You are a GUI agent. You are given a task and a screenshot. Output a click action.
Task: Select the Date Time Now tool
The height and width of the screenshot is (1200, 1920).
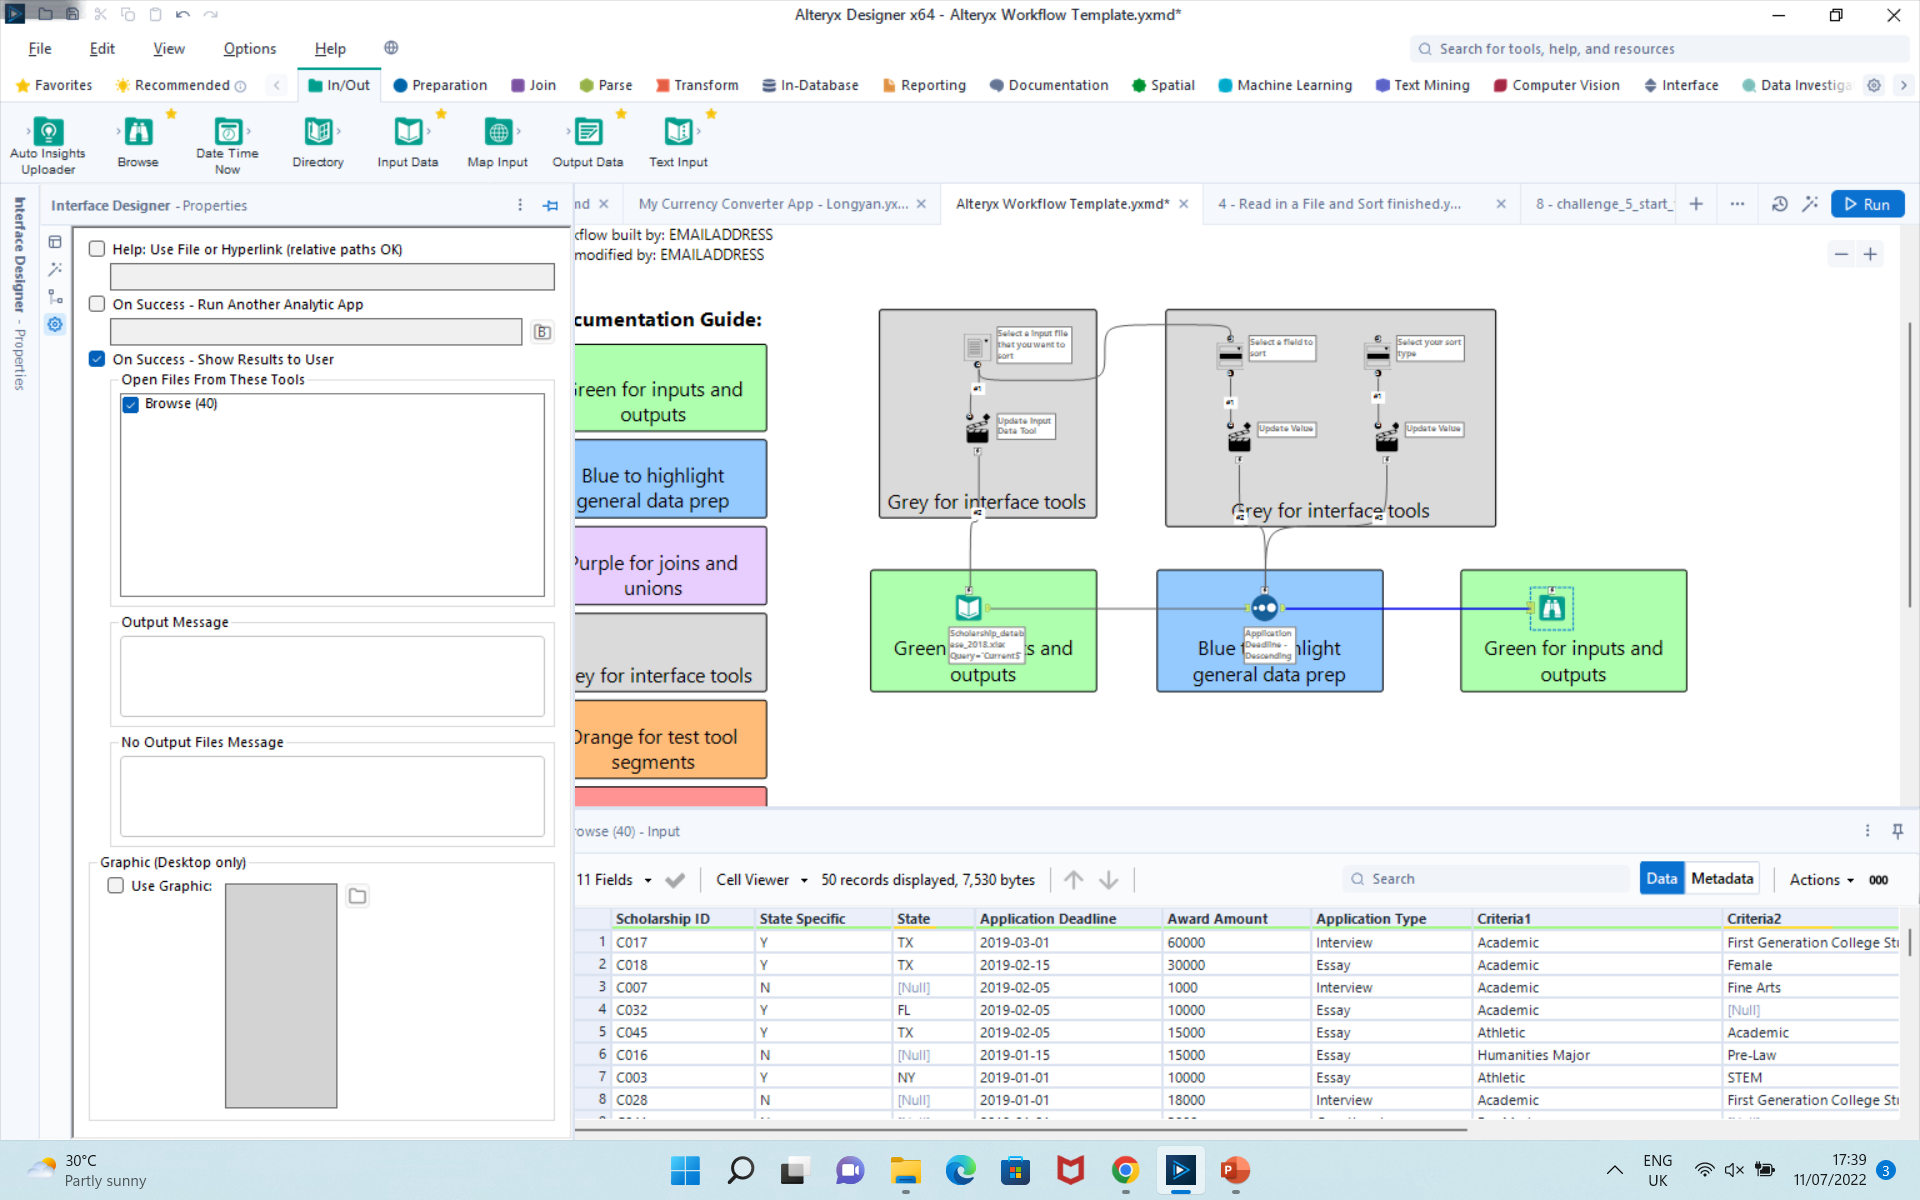tap(228, 144)
